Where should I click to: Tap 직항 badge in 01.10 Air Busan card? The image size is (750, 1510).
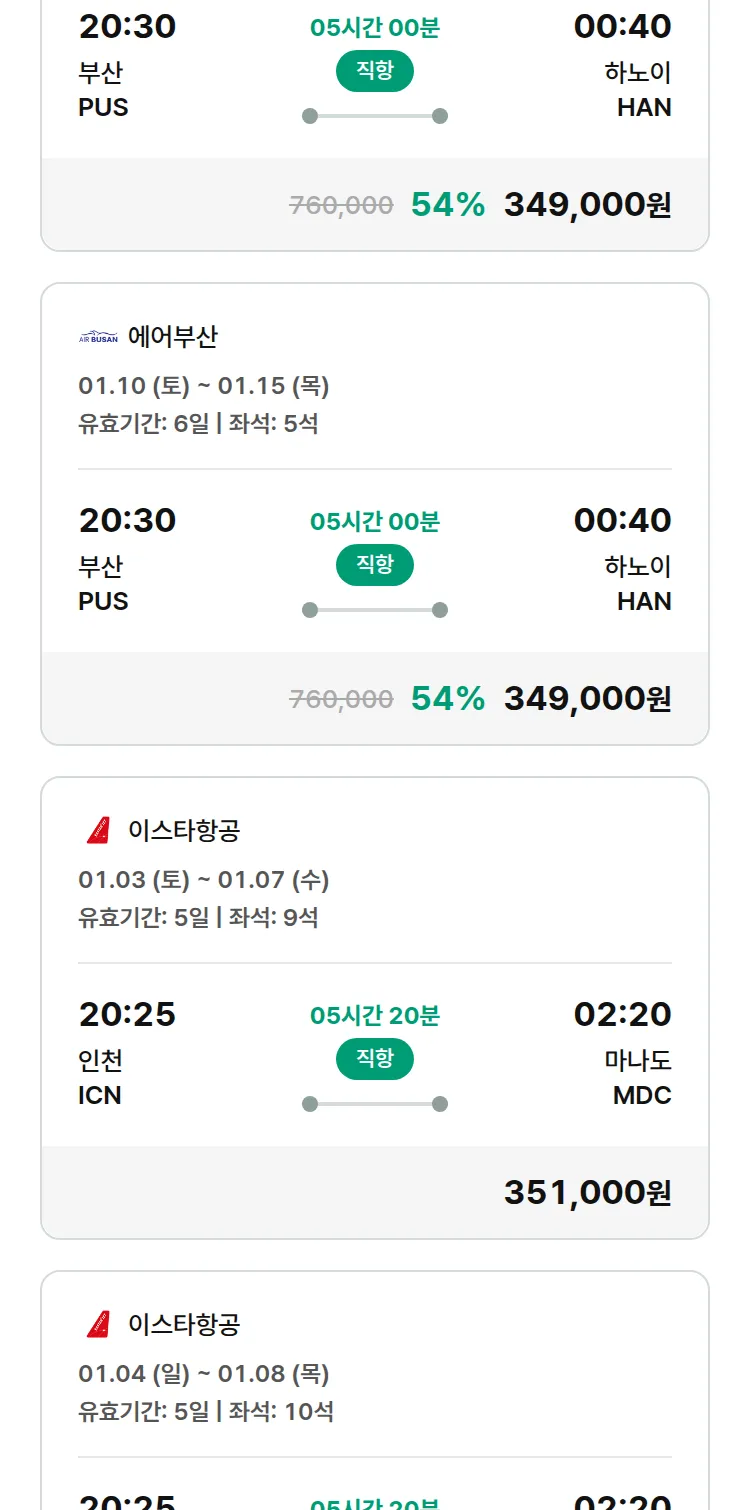(x=375, y=565)
